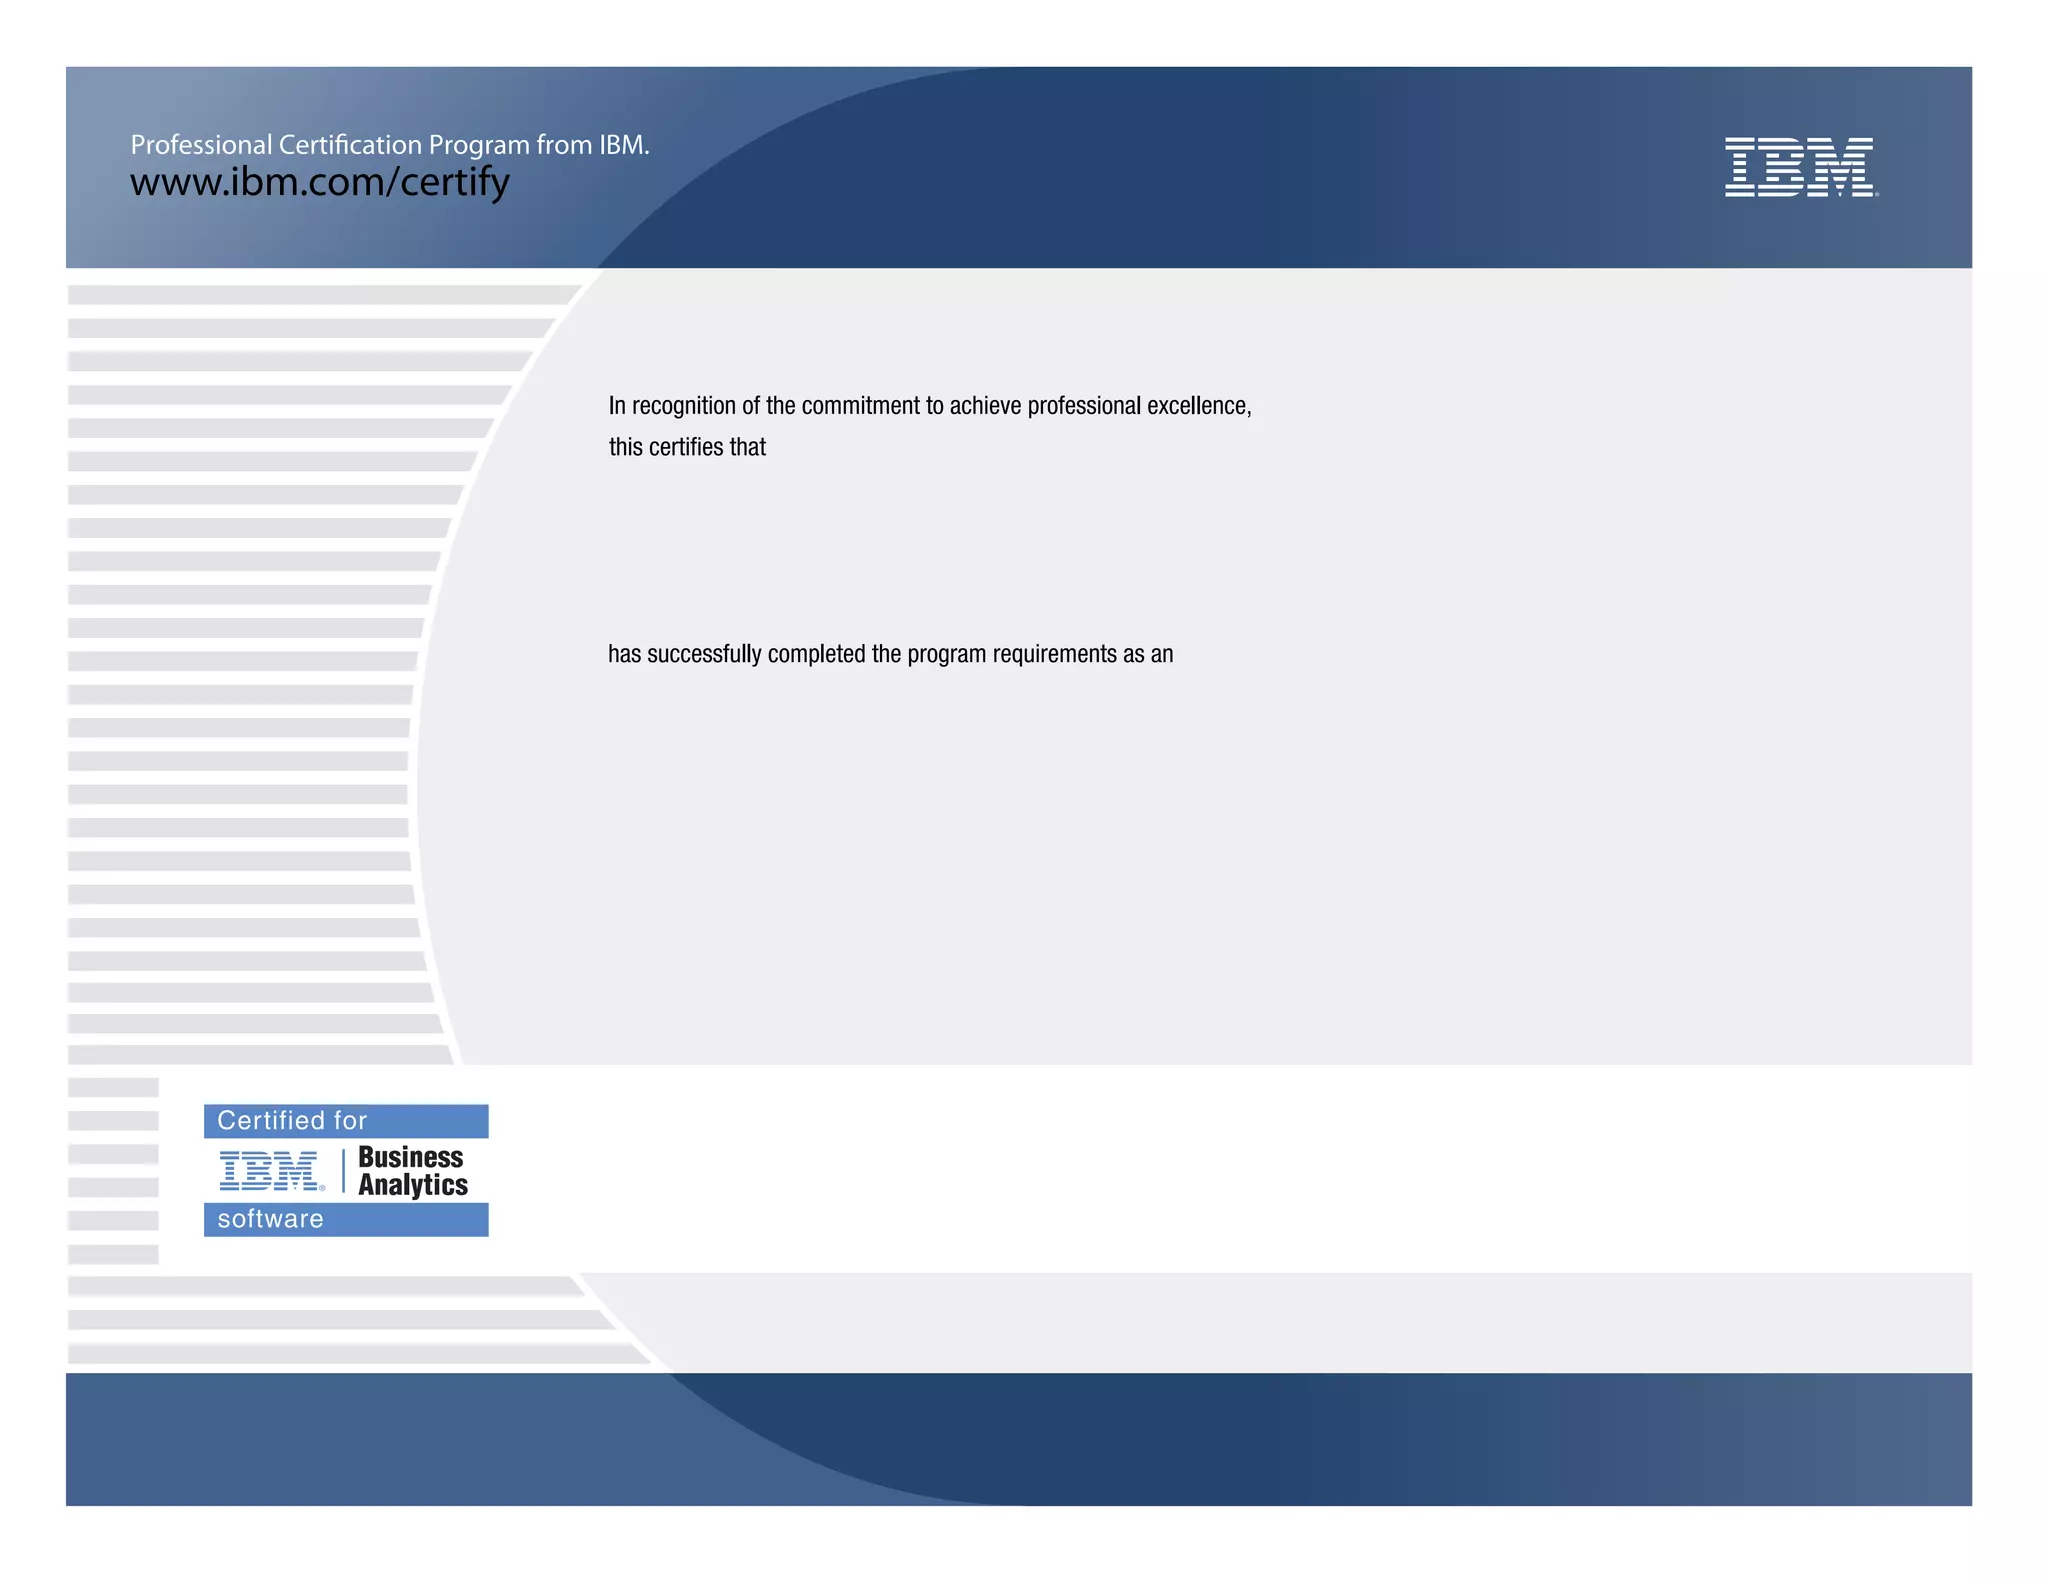Open the www.ibm.com/certify link
Screen dimensions: 2048x1582
point(320,182)
